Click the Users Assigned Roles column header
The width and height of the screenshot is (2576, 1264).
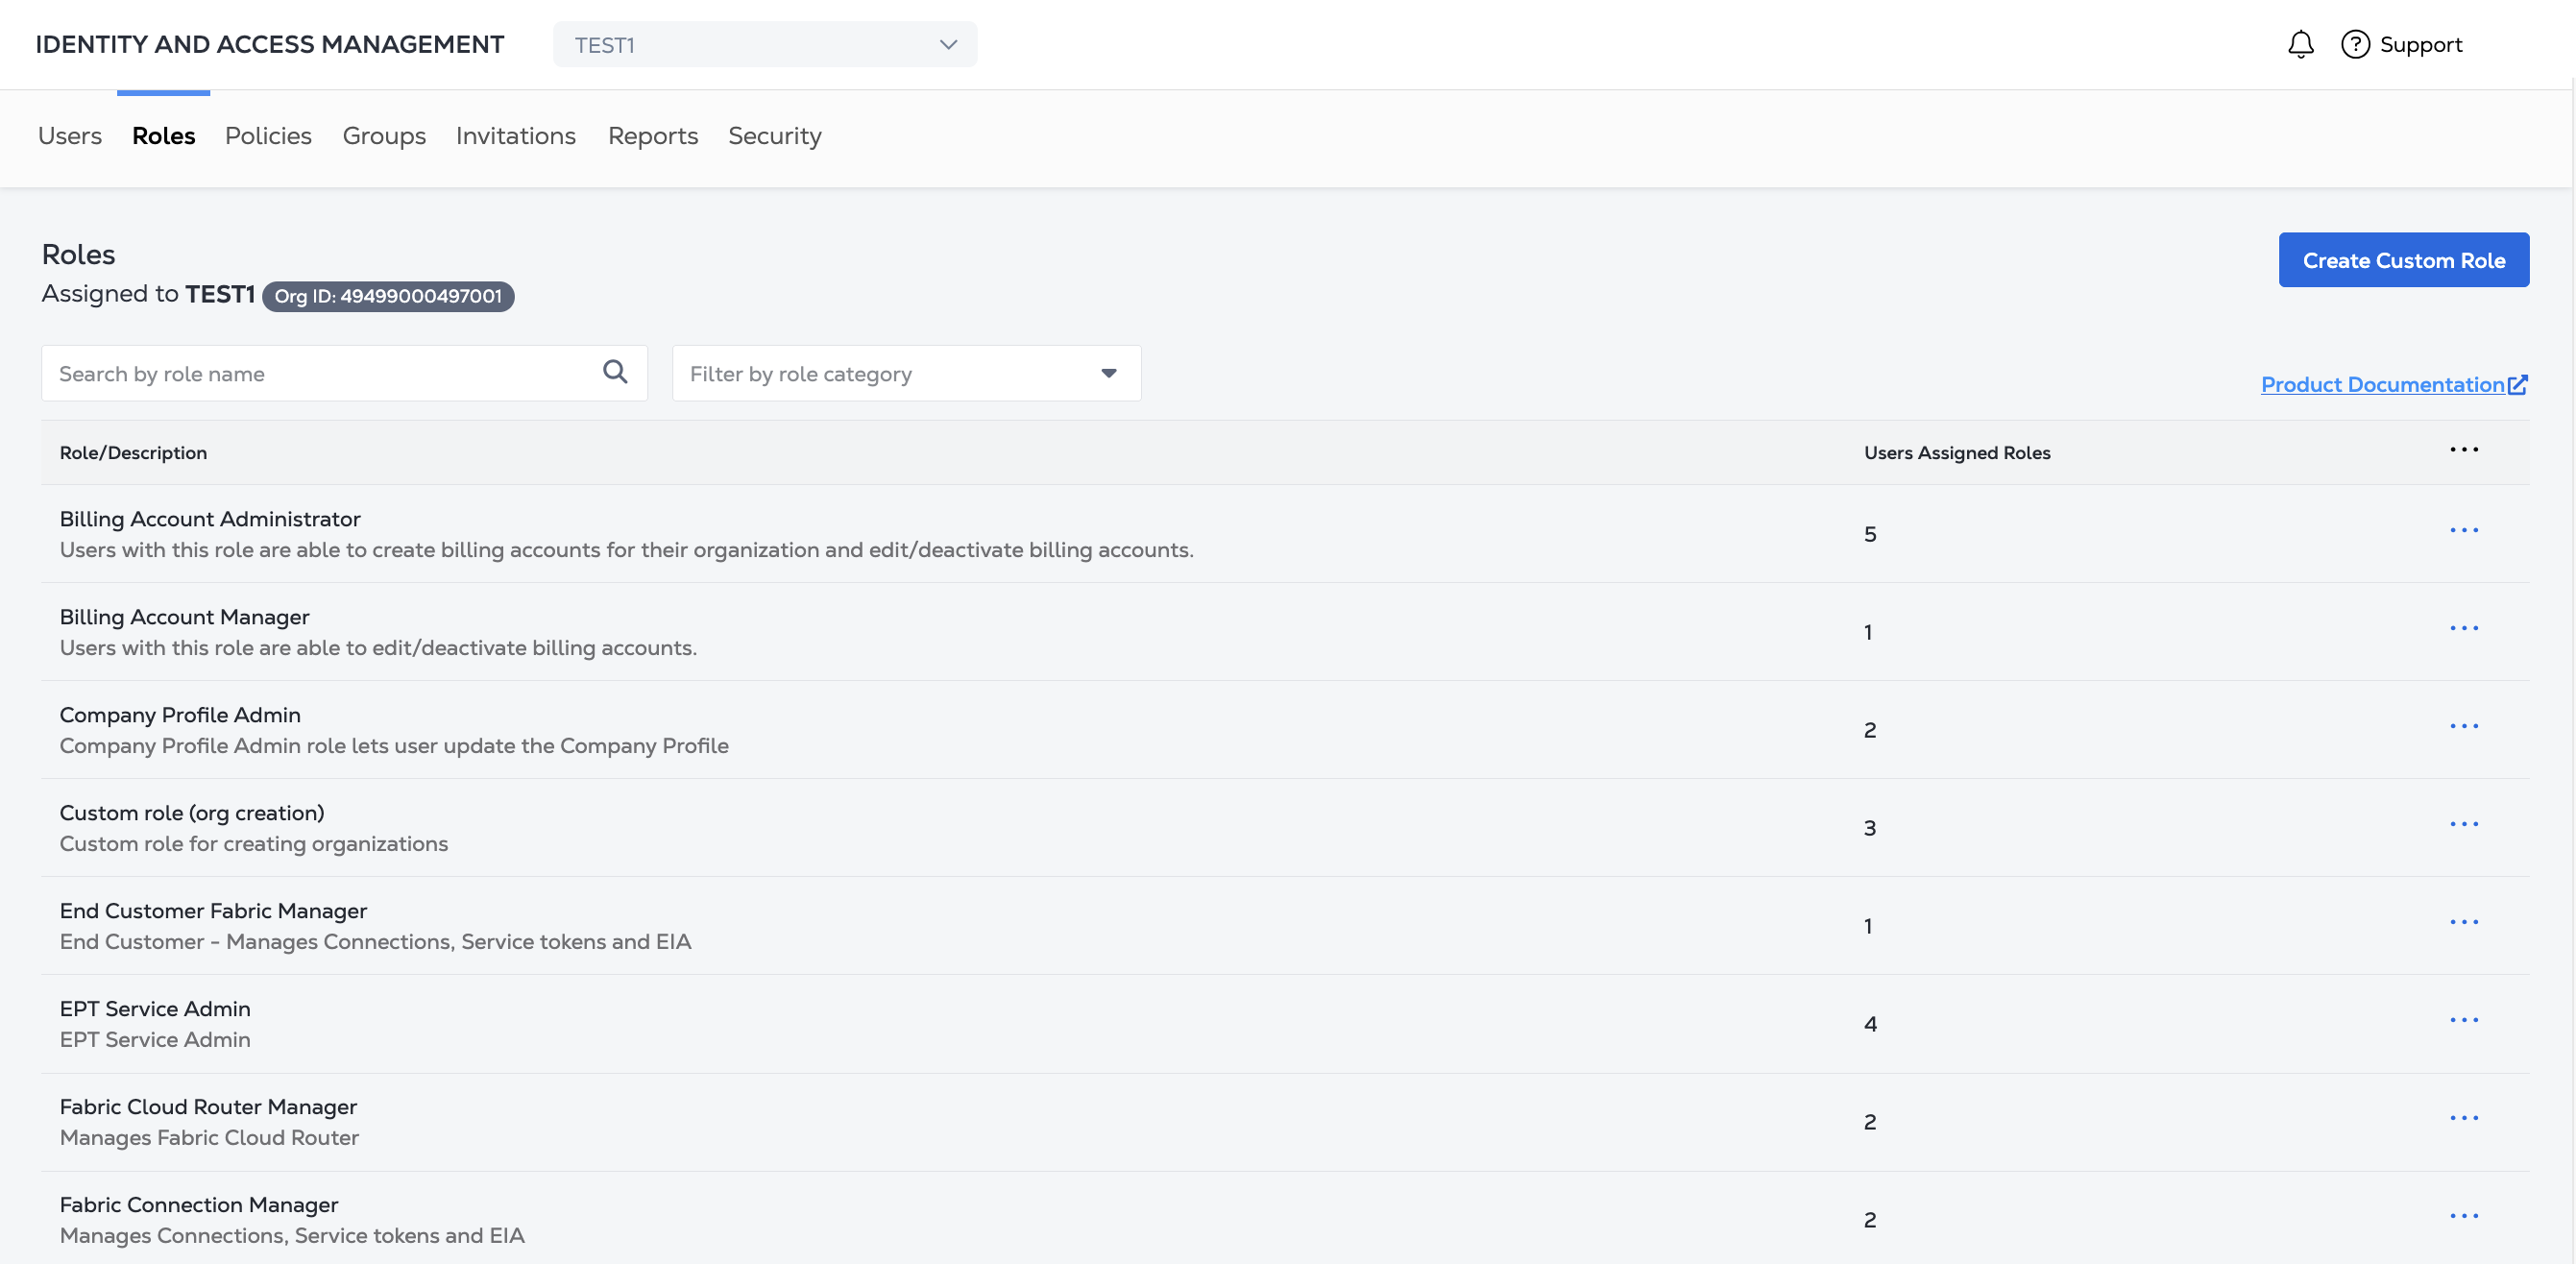pyautogui.click(x=1957, y=452)
